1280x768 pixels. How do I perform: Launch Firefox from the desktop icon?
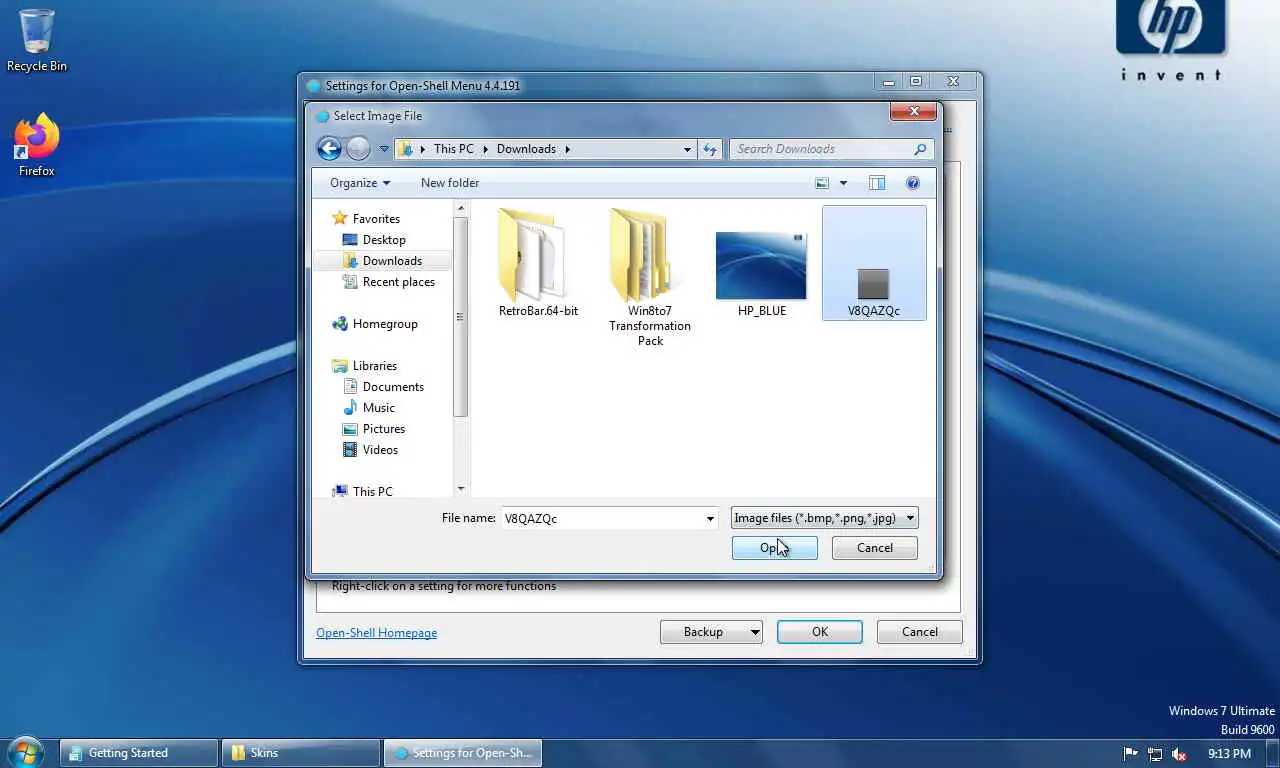(37, 146)
